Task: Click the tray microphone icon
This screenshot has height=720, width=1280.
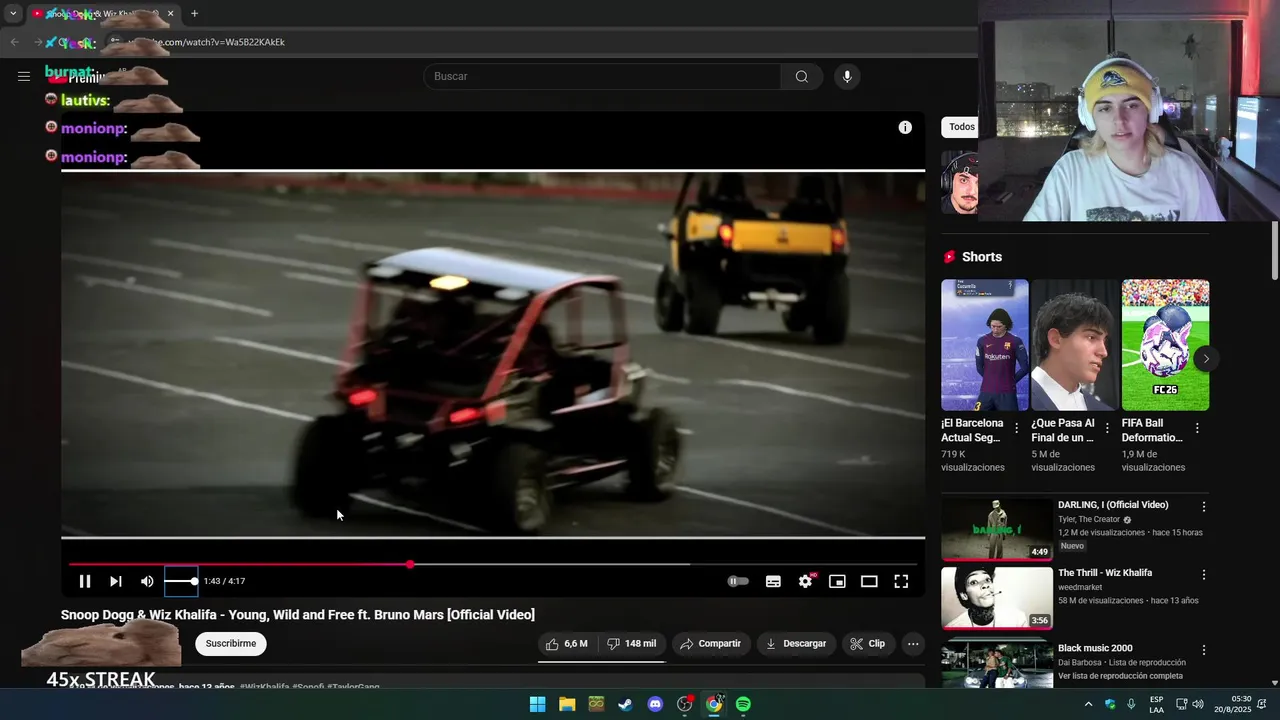Action: coord(1131,704)
